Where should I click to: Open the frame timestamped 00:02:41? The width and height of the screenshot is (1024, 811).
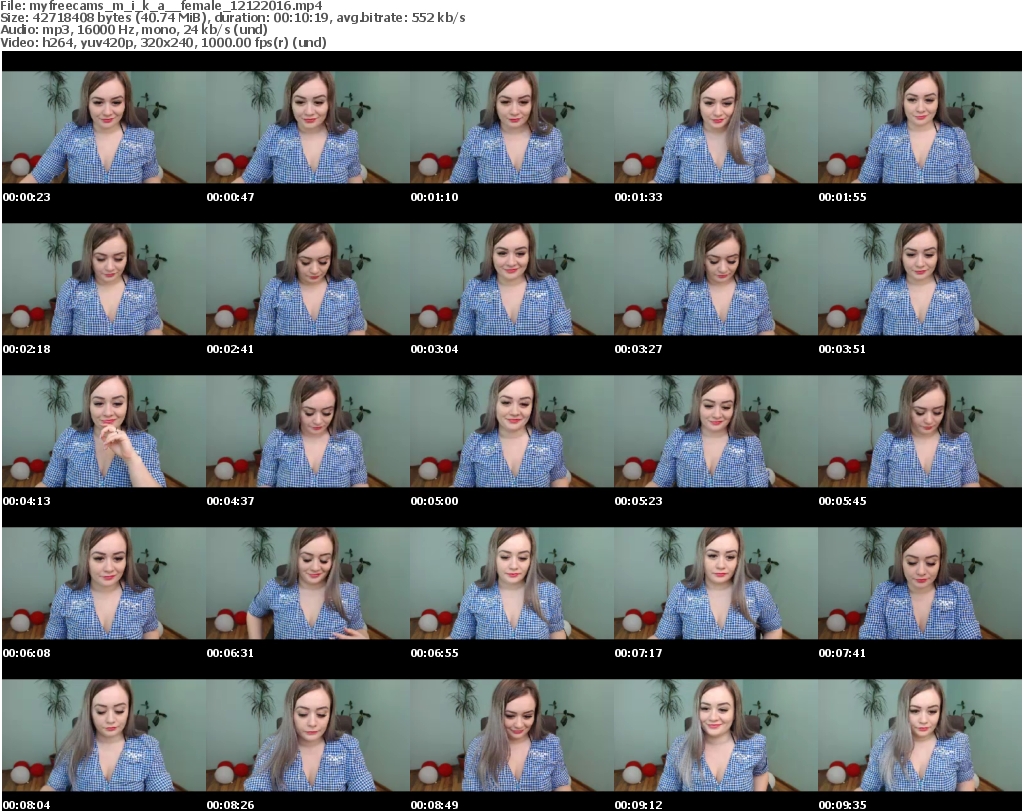[308, 279]
